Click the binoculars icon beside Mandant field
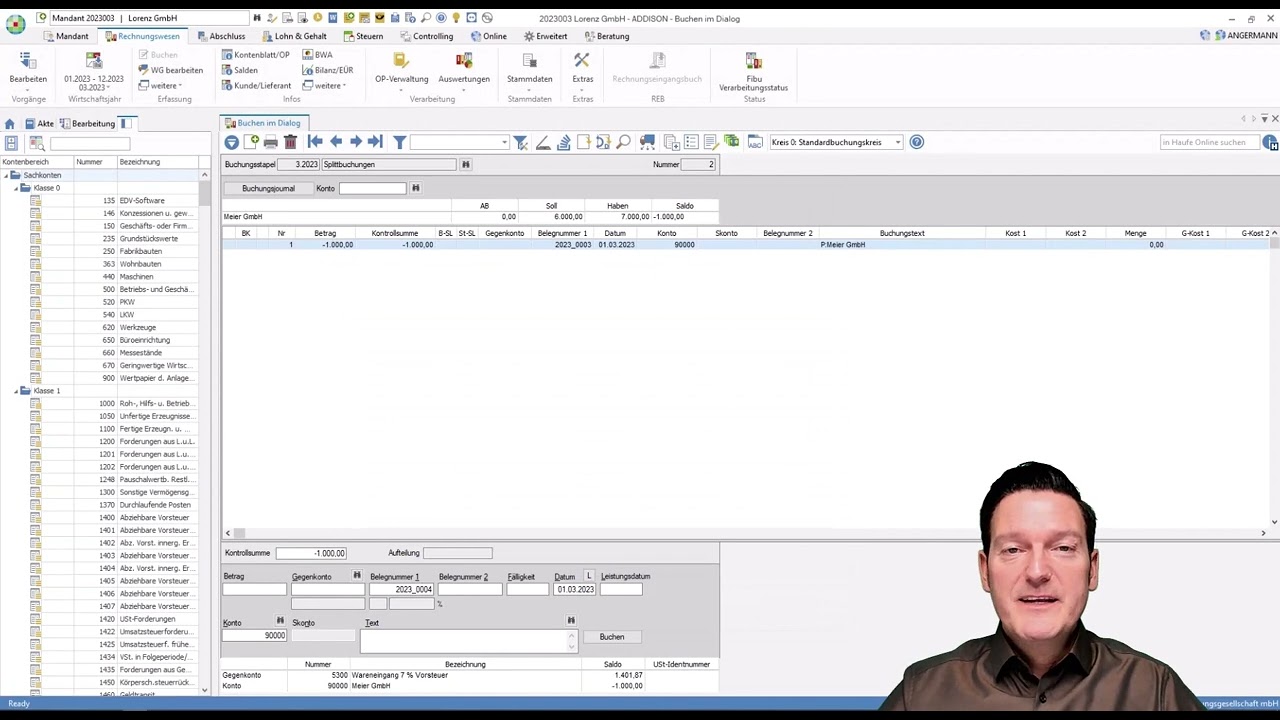Screen dimensions: 1280x720 coord(257,18)
